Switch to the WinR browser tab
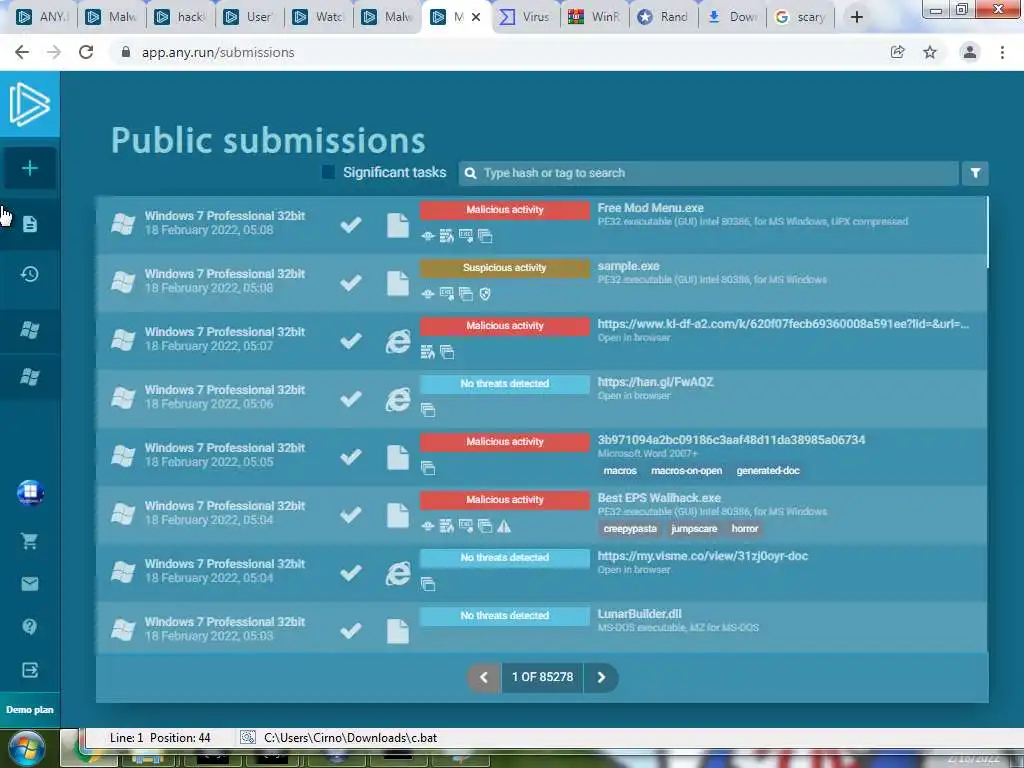This screenshot has width=1024, height=768. tap(594, 17)
